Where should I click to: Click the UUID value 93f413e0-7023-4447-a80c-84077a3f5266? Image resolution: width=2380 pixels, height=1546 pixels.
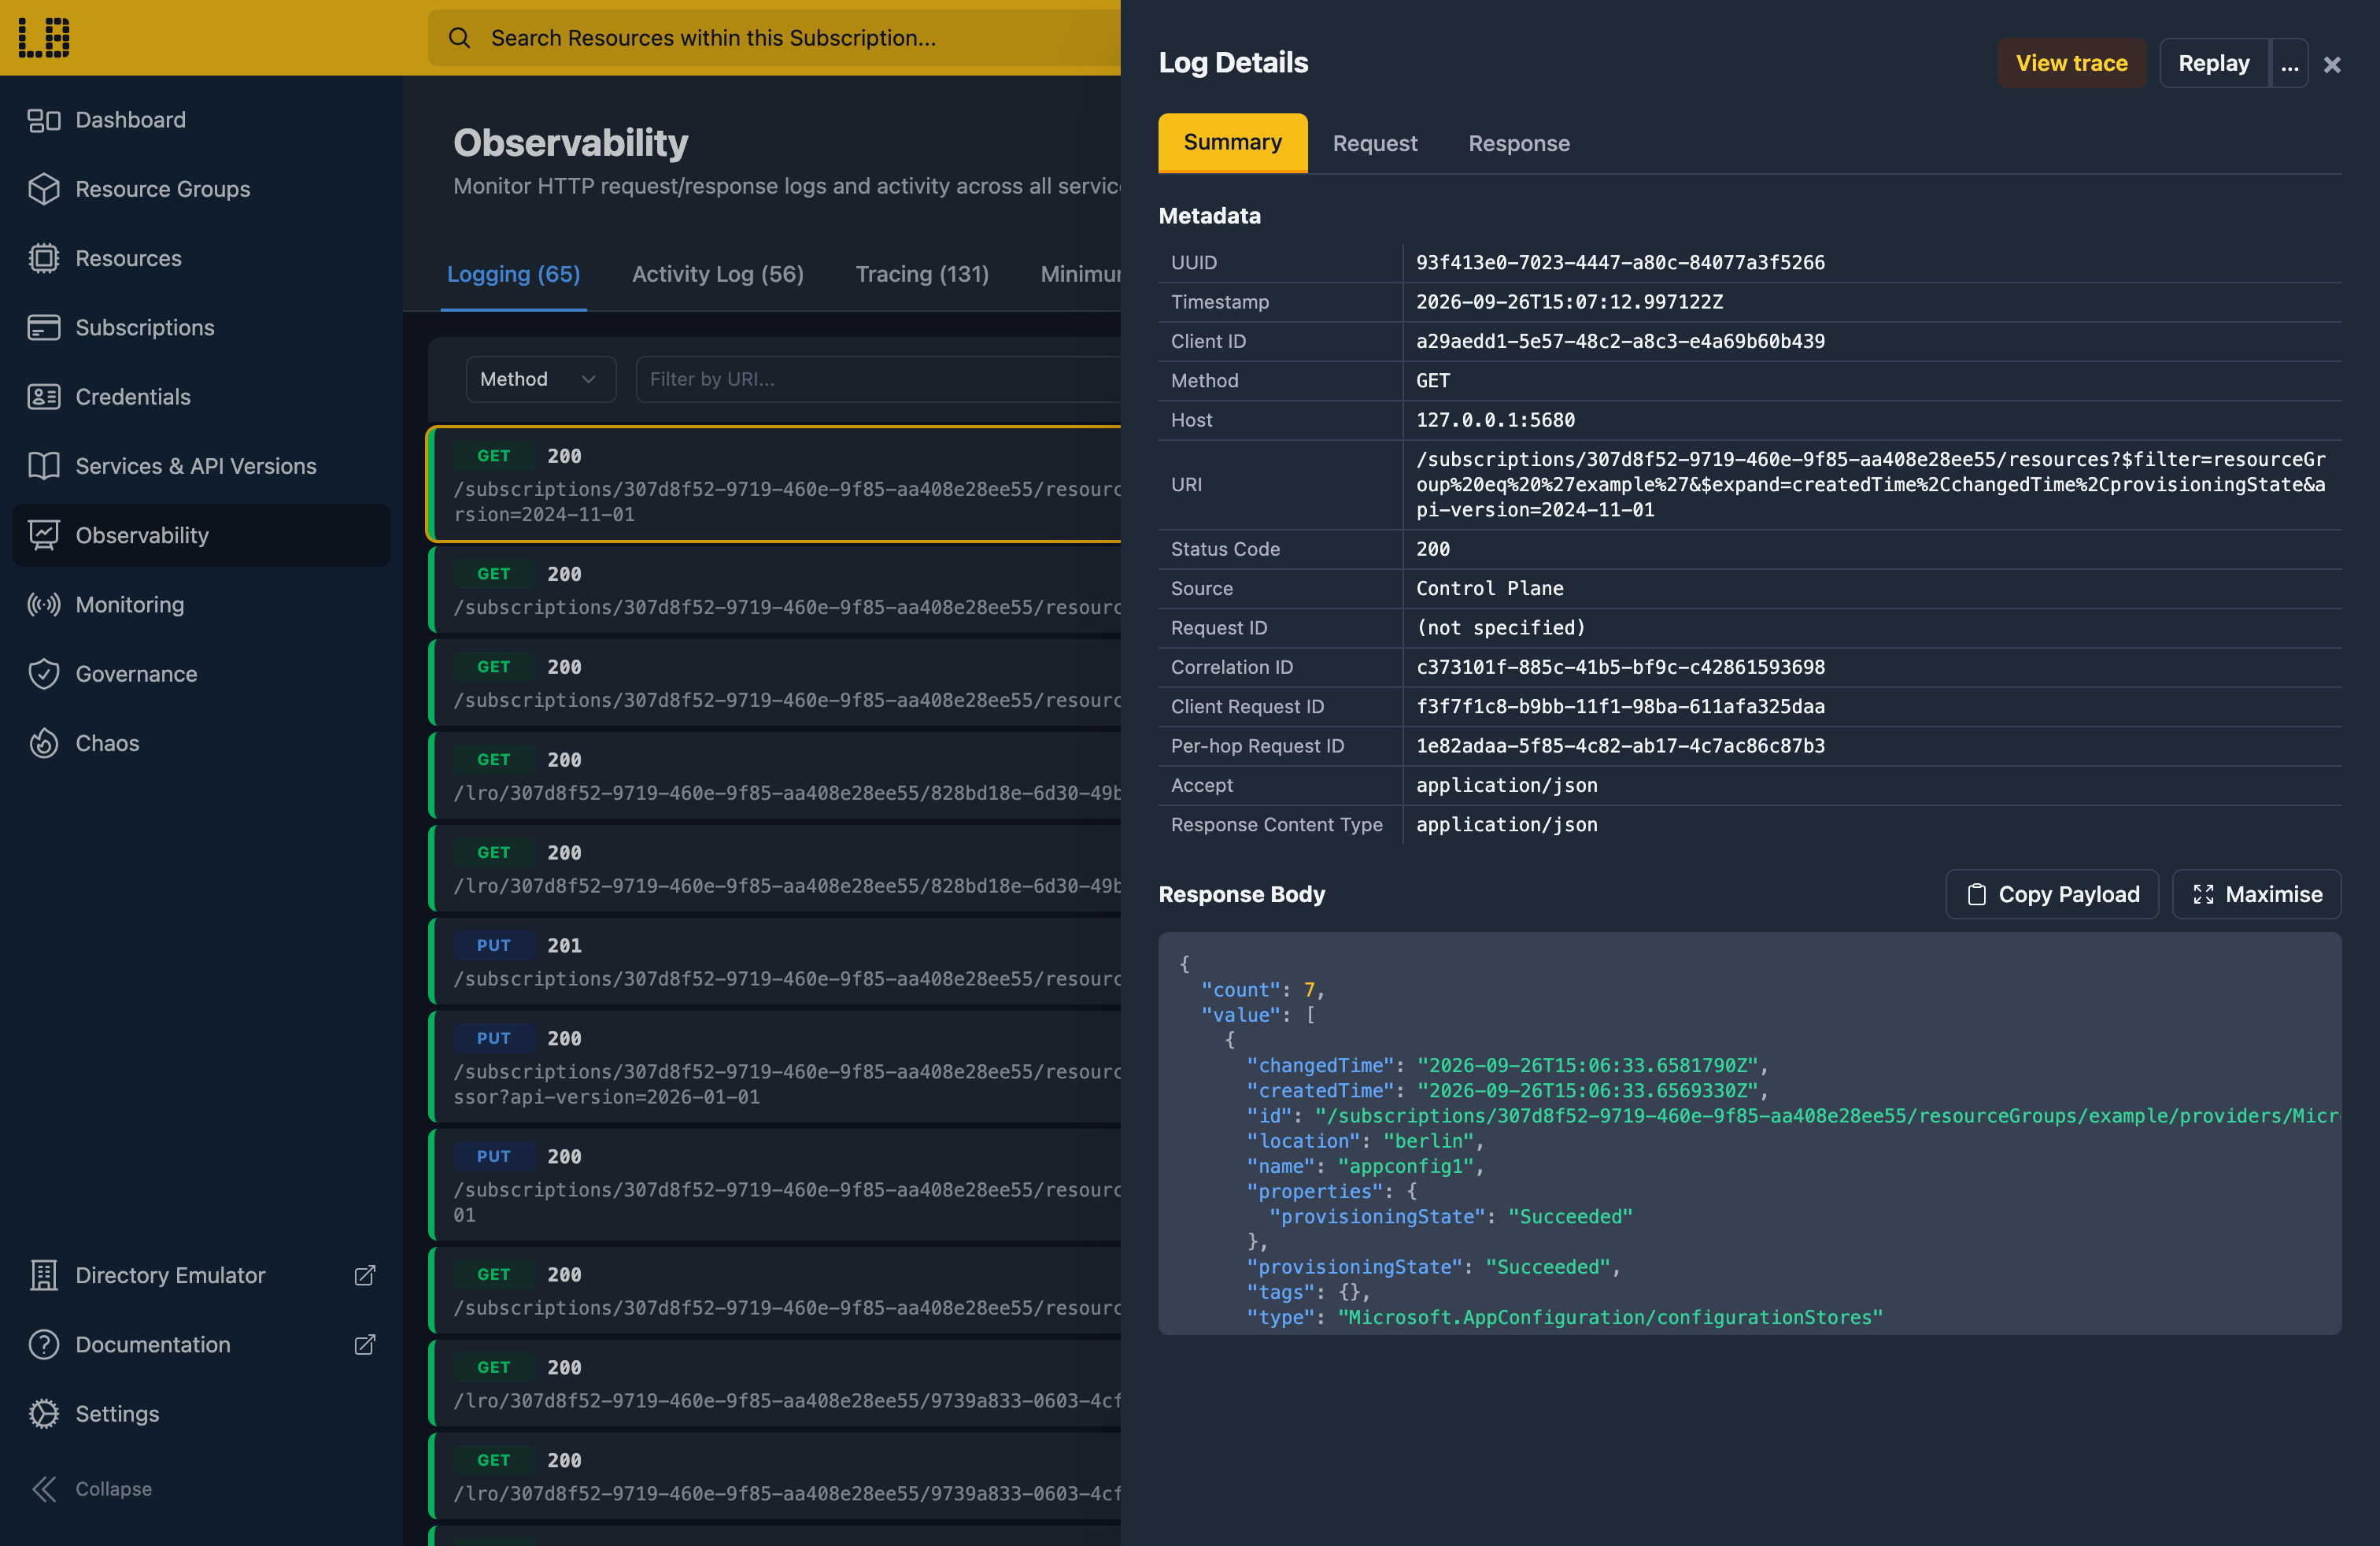1620,262
